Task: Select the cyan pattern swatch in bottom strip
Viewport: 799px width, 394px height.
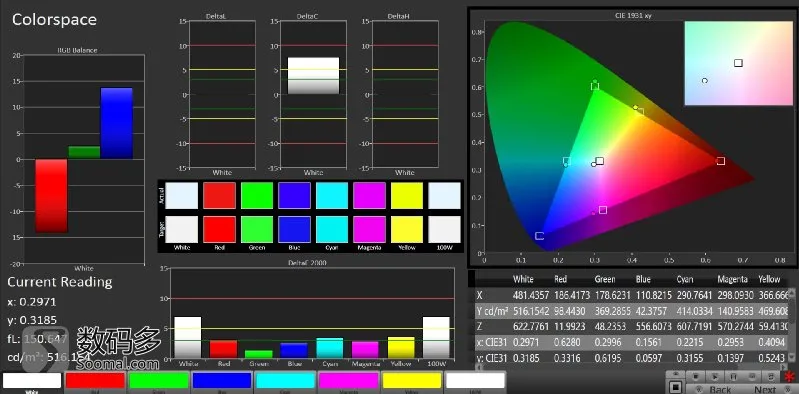Action: click(x=285, y=381)
